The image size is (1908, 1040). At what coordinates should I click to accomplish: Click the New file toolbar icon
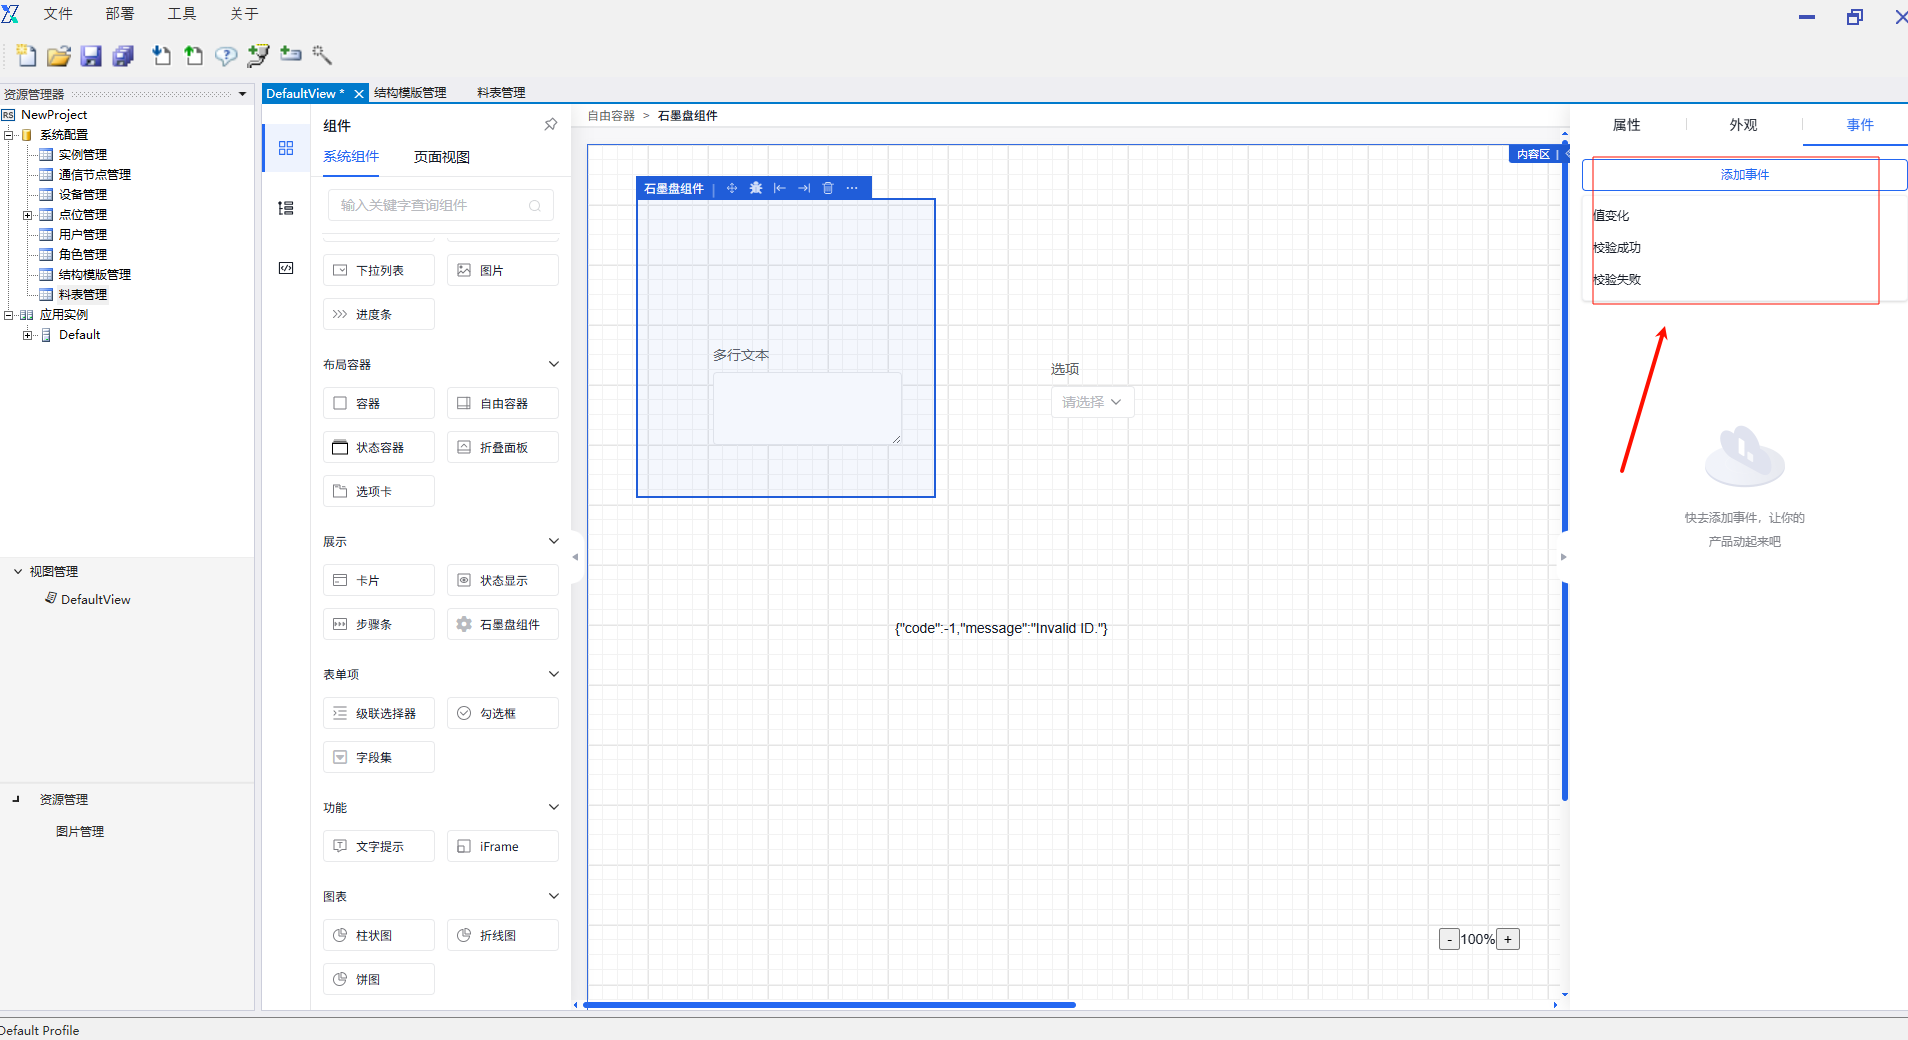click(27, 56)
